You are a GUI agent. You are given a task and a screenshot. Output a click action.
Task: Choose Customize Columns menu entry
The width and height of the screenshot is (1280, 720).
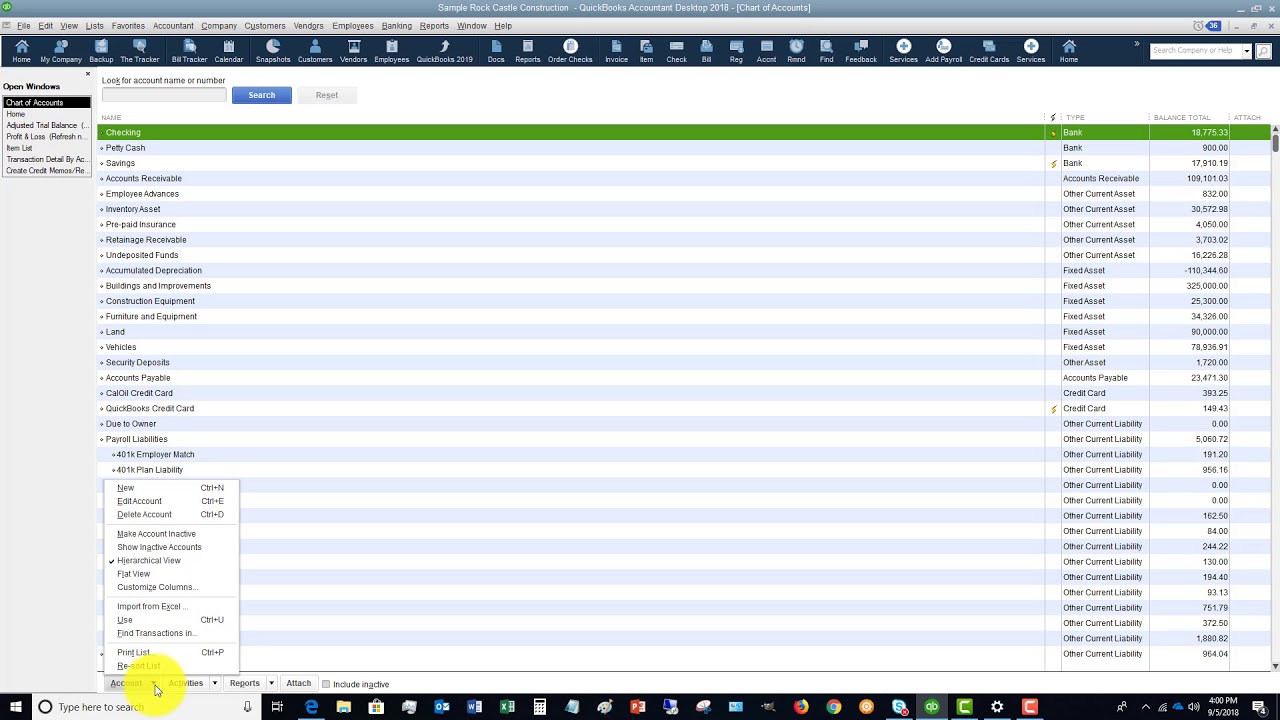[x=157, y=587]
